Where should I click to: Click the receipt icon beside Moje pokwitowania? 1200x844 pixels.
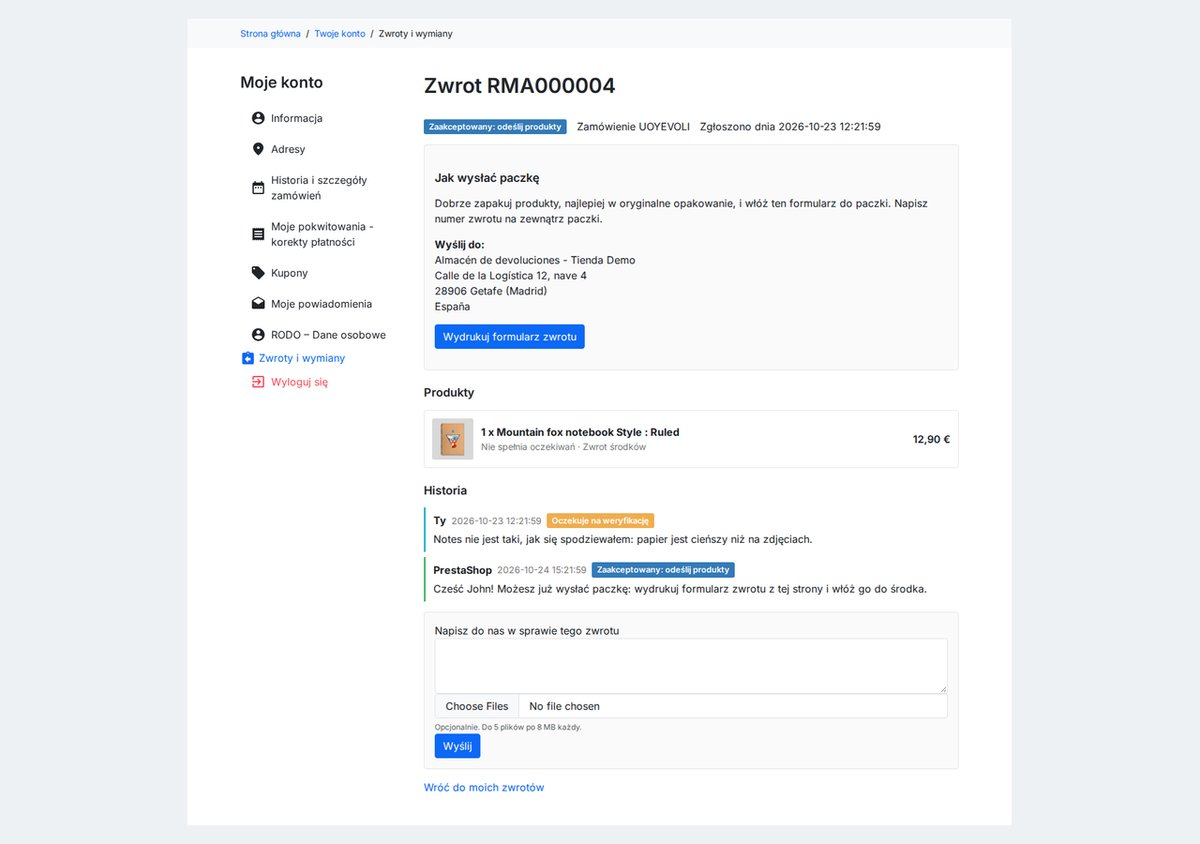click(x=258, y=234)
